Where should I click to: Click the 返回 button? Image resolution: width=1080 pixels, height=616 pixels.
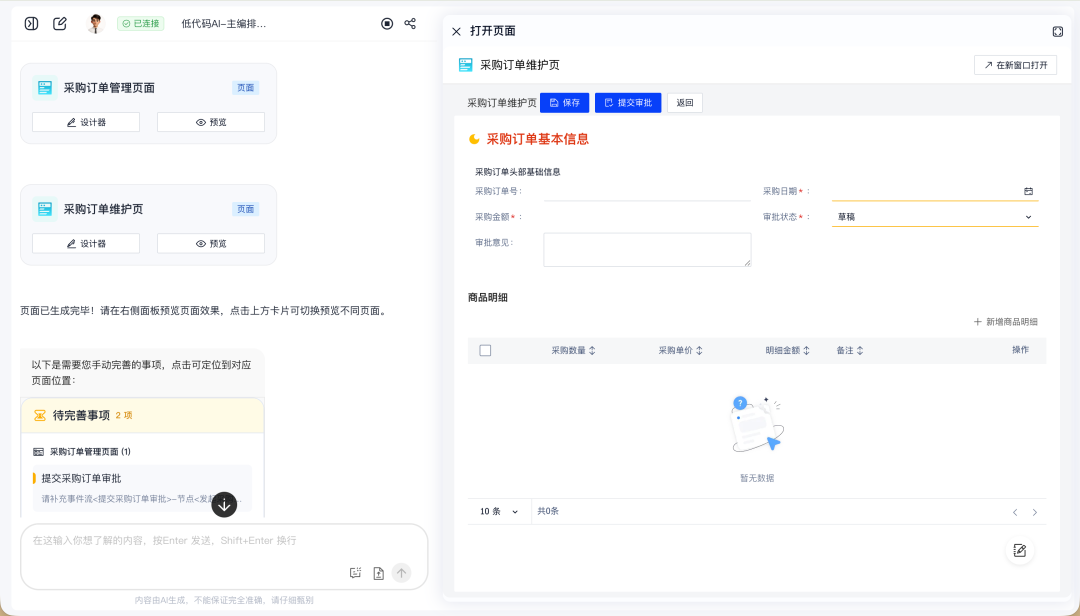(685, 103)
